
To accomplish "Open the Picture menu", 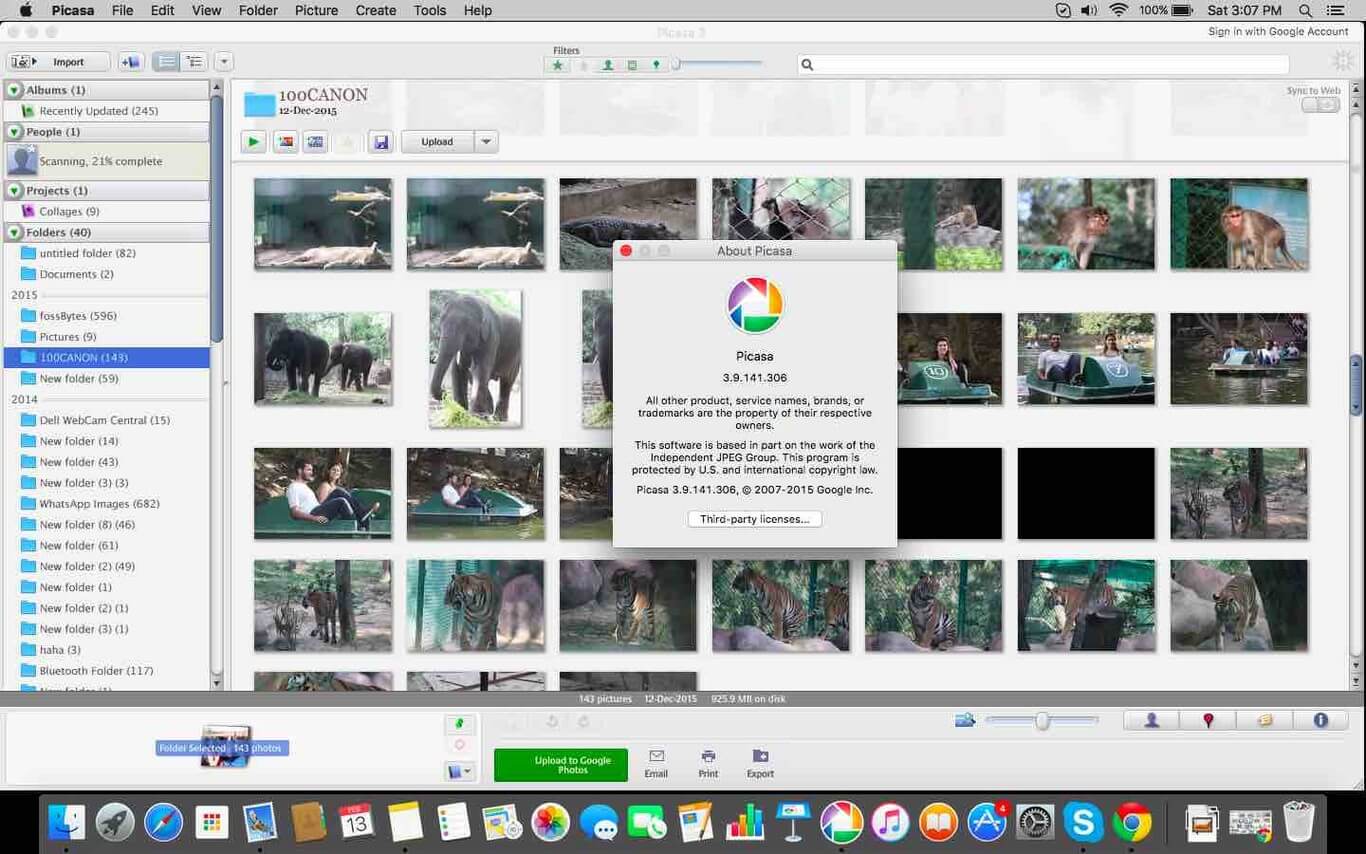I will [x=316, y=10].
